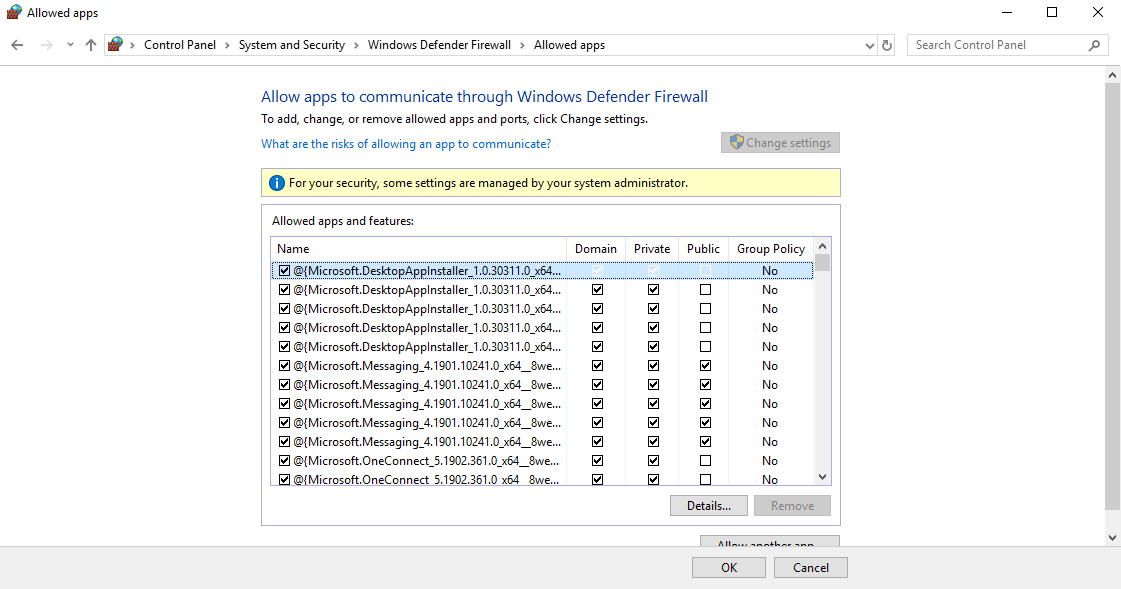The width and height of the screenshot is (1121, 589).
Task: Check Public box of last DesktopAppInstaller row
Action: tap(706, 347)
